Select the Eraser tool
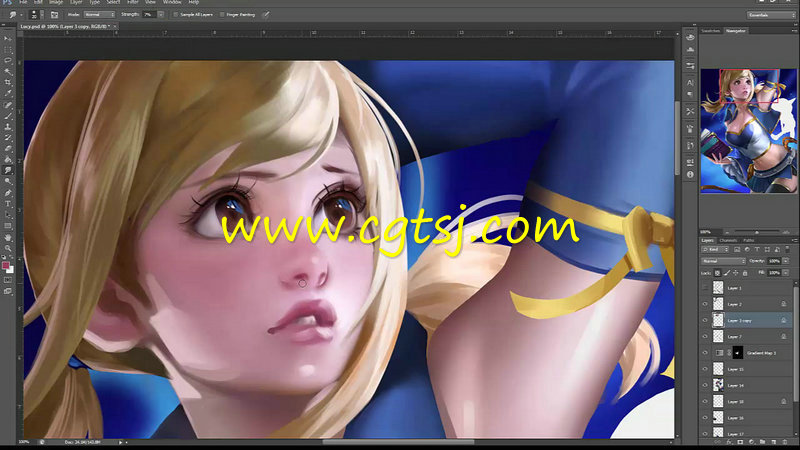800x450 pixels. click(x=8, y=148)
